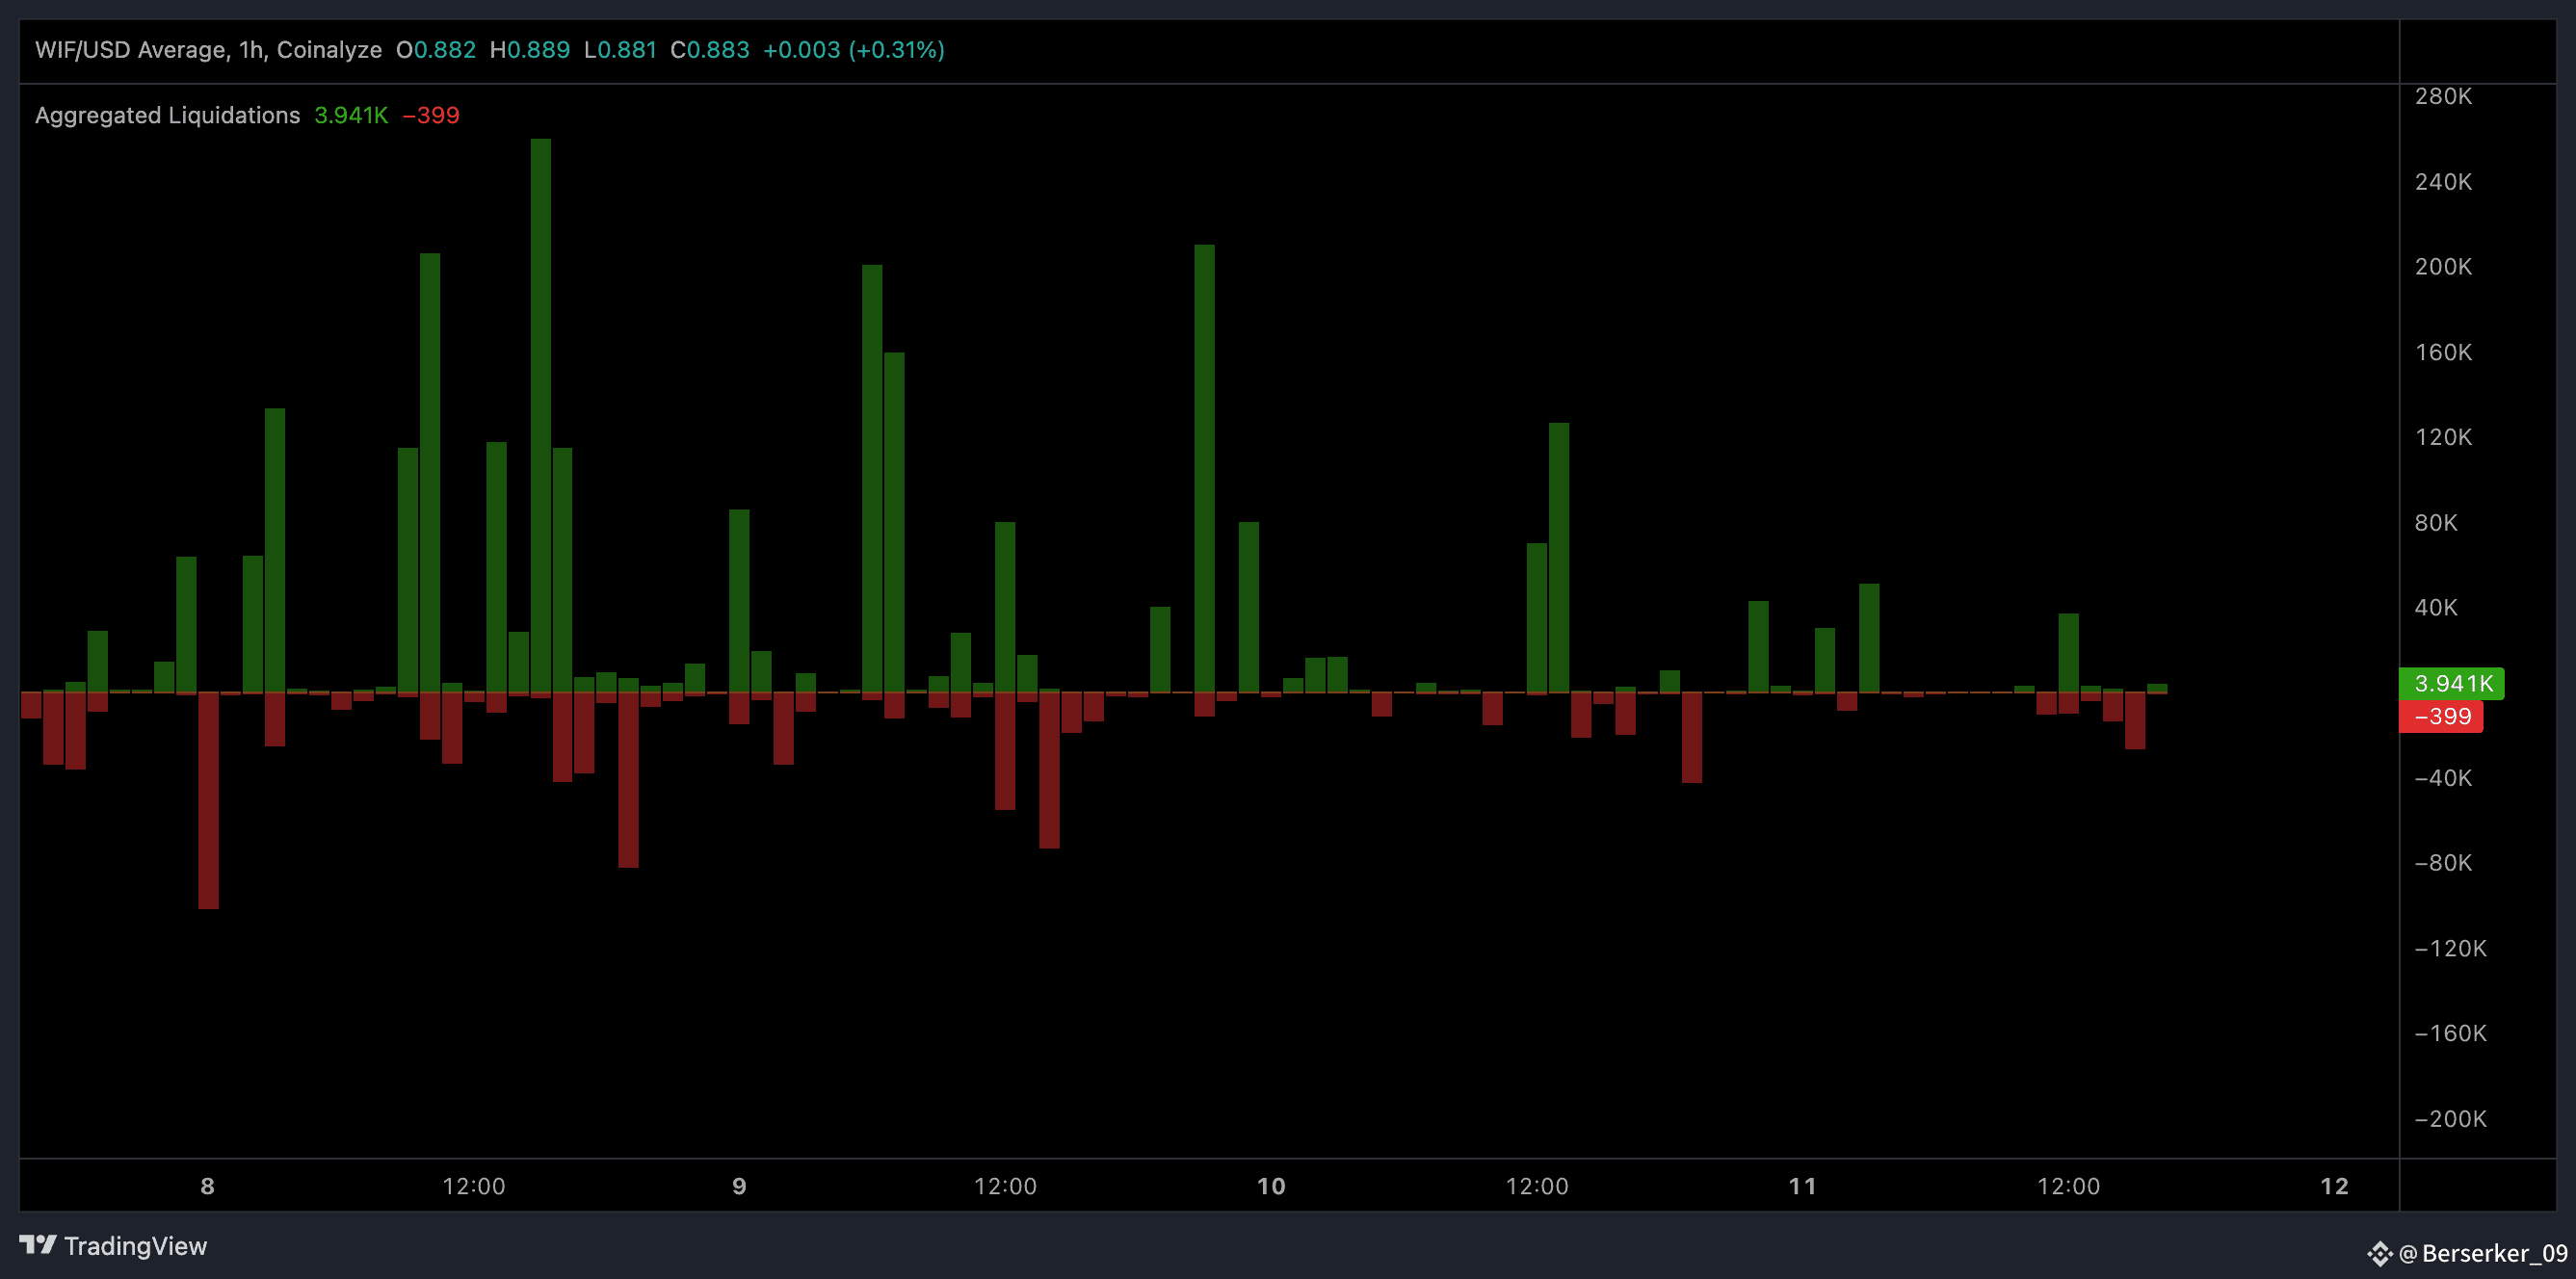Click the red −399 price tag

tap(2440, 716)
